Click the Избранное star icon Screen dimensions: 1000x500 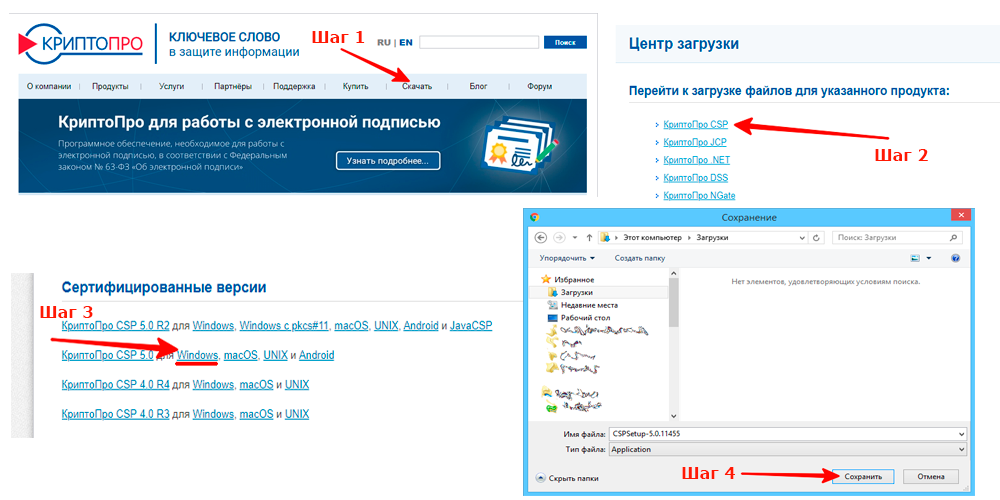tap(545, 279)
